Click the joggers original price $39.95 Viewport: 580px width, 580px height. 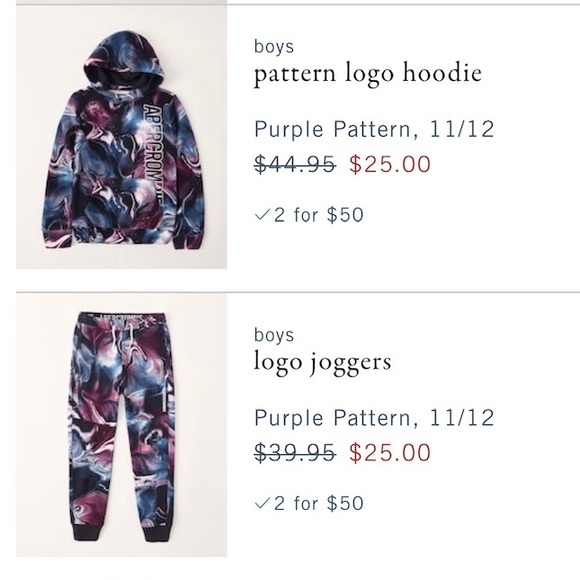295,452
